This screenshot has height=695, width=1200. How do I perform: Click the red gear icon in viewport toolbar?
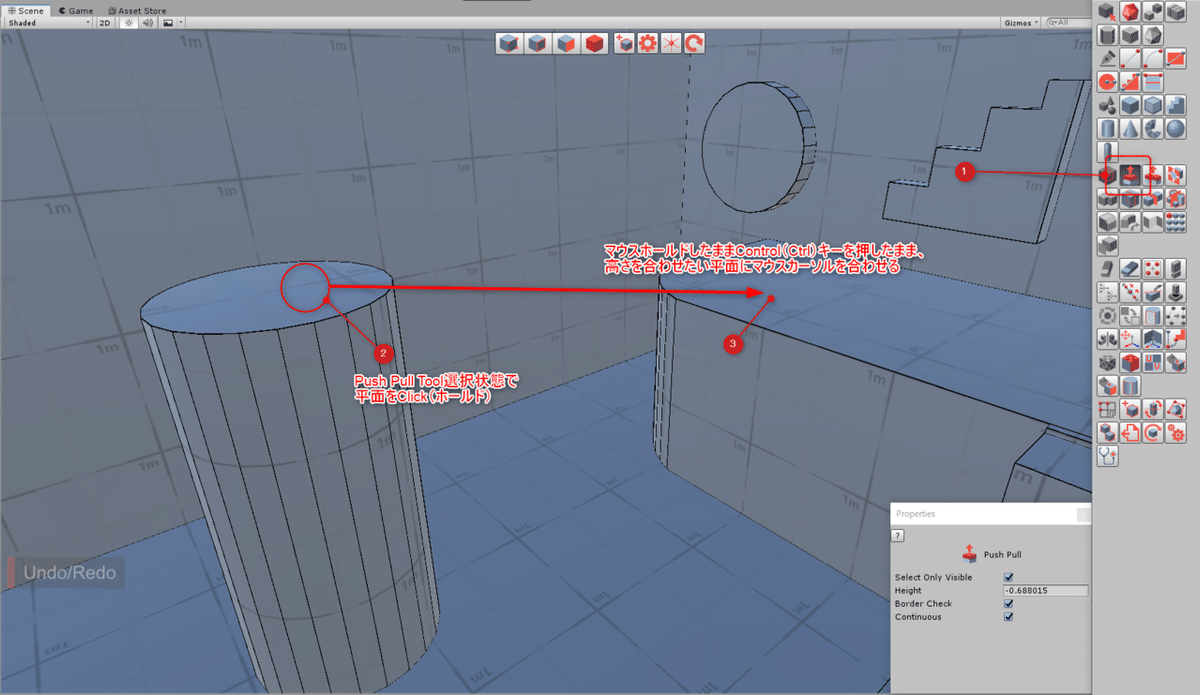[648, 43]
